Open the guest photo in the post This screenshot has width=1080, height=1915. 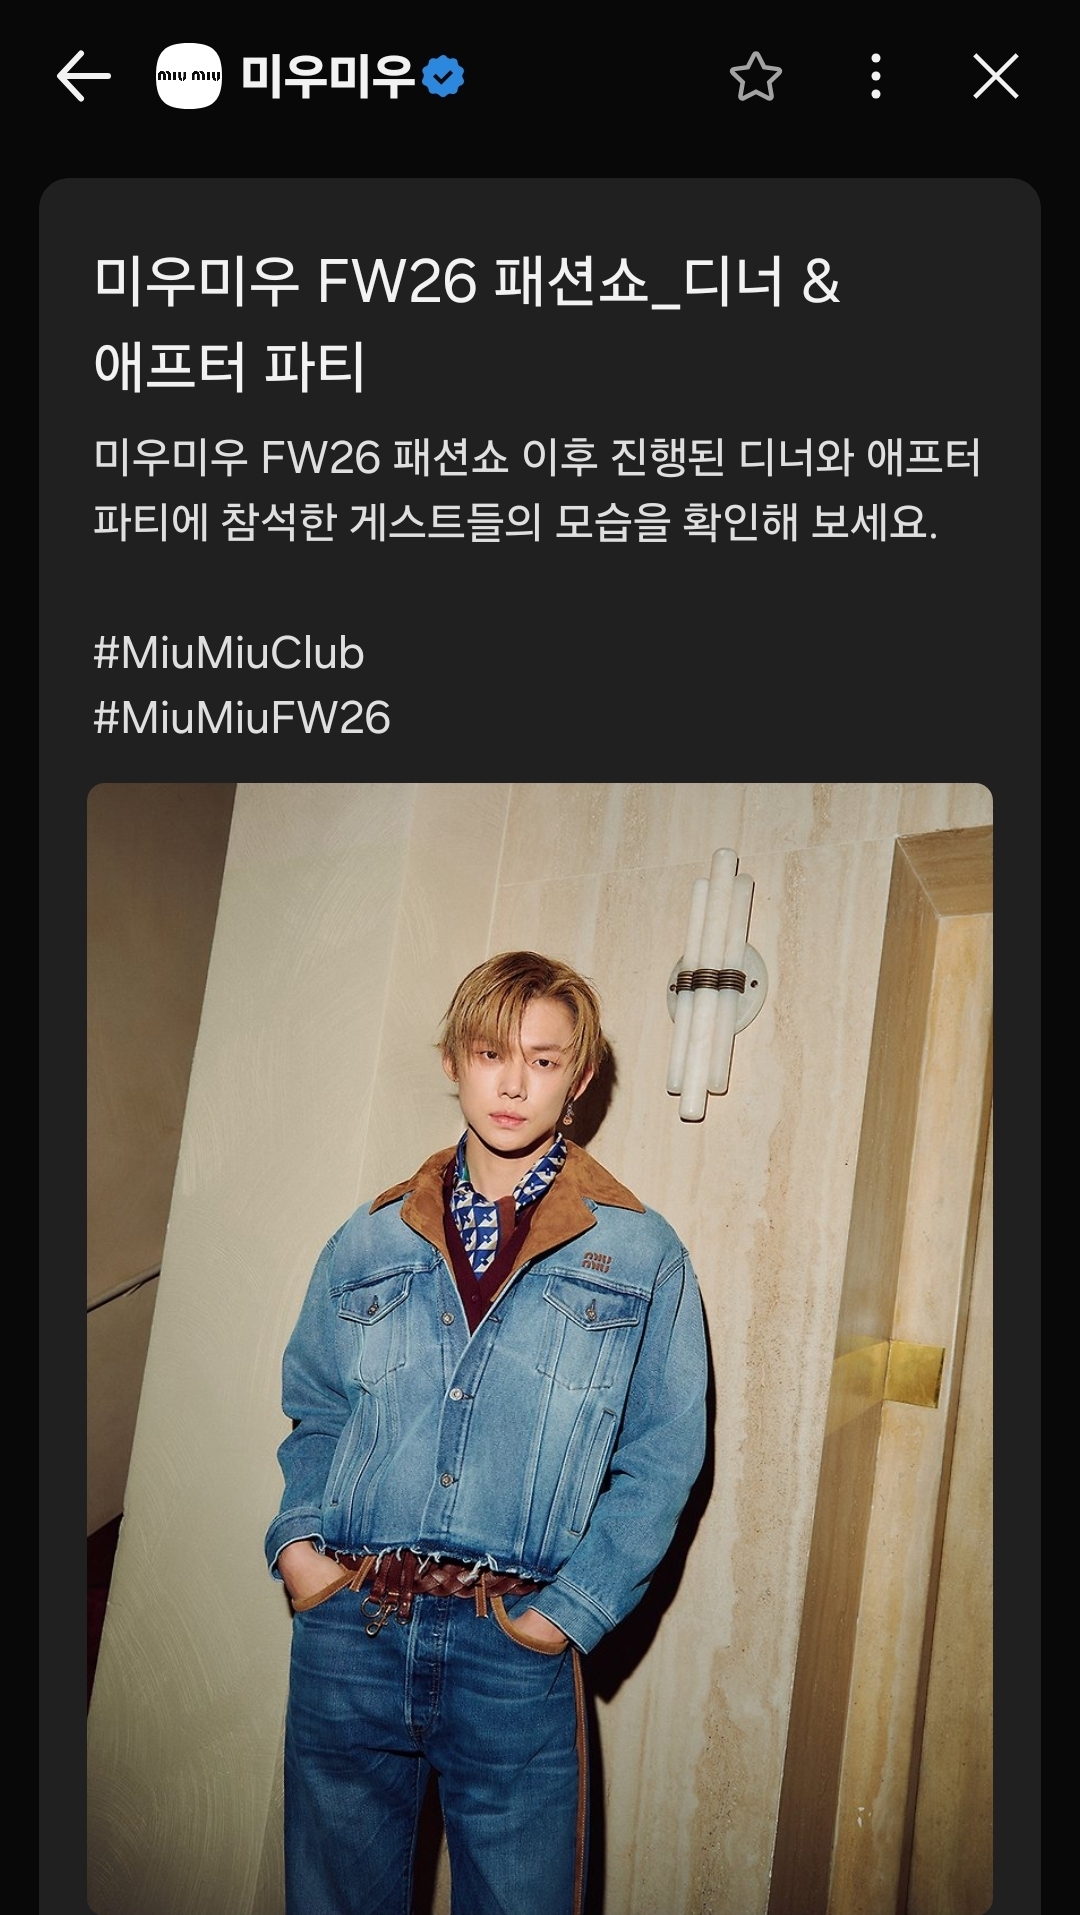(x=540, y=1348)
